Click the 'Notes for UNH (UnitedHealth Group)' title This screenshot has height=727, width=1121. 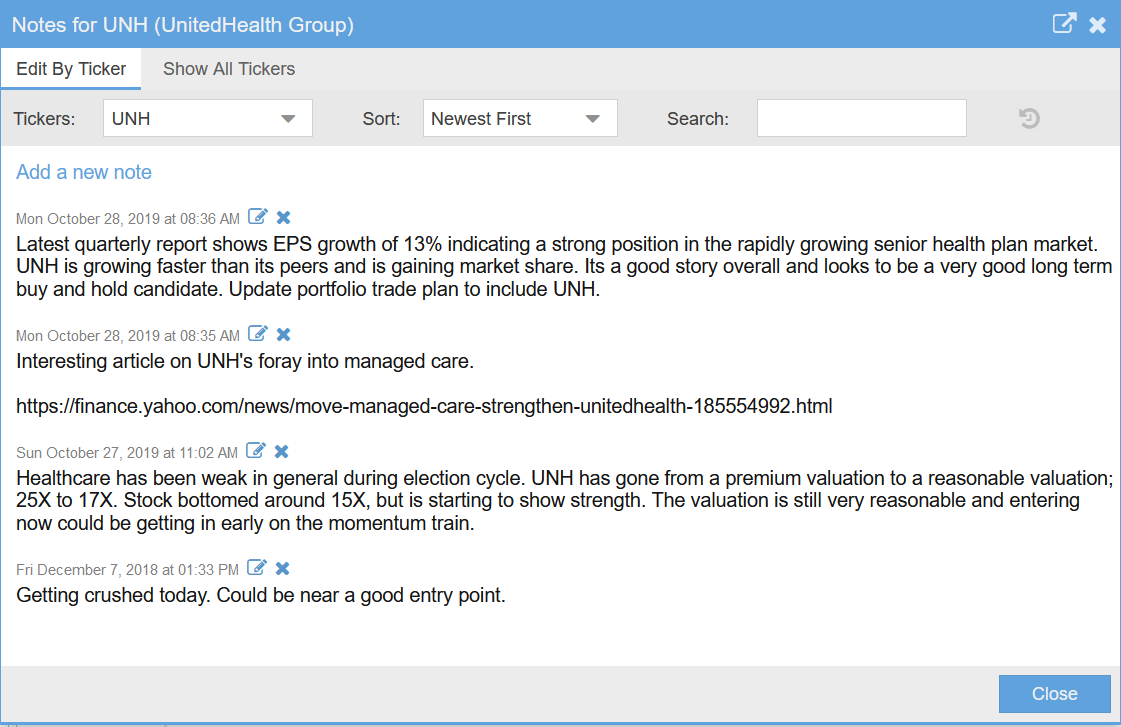(183, 25)
